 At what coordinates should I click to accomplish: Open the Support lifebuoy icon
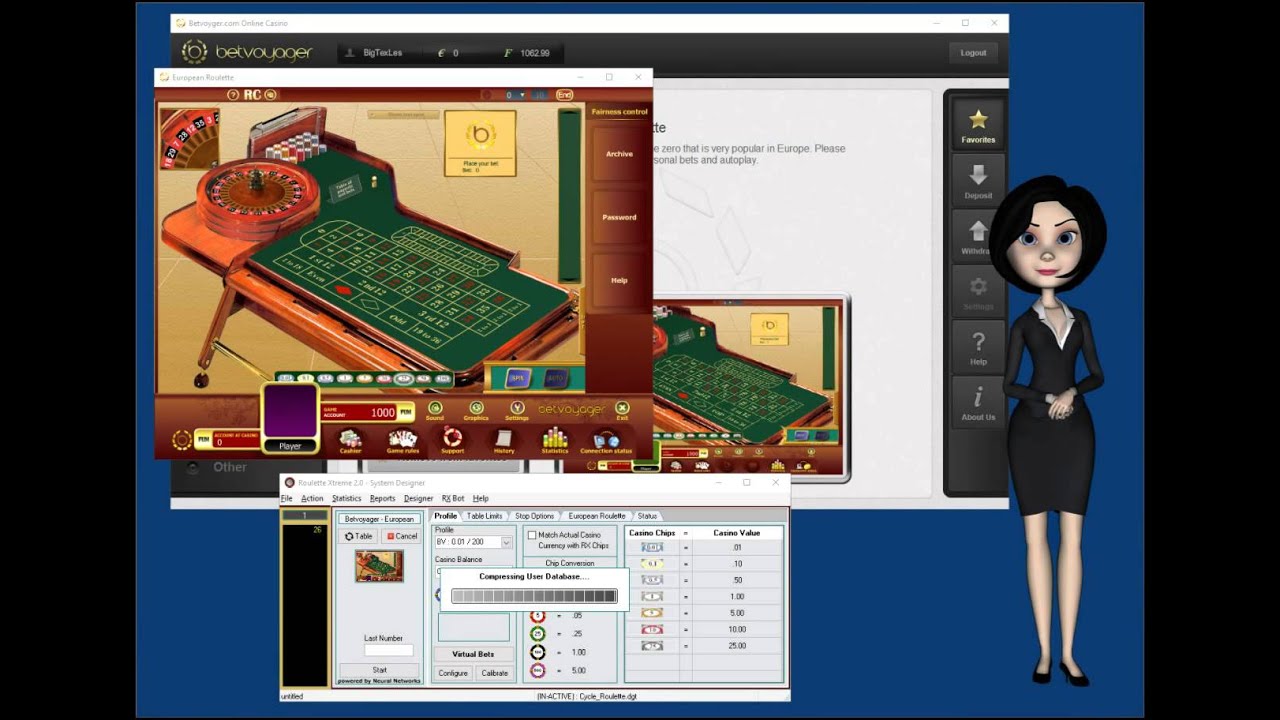453,440
